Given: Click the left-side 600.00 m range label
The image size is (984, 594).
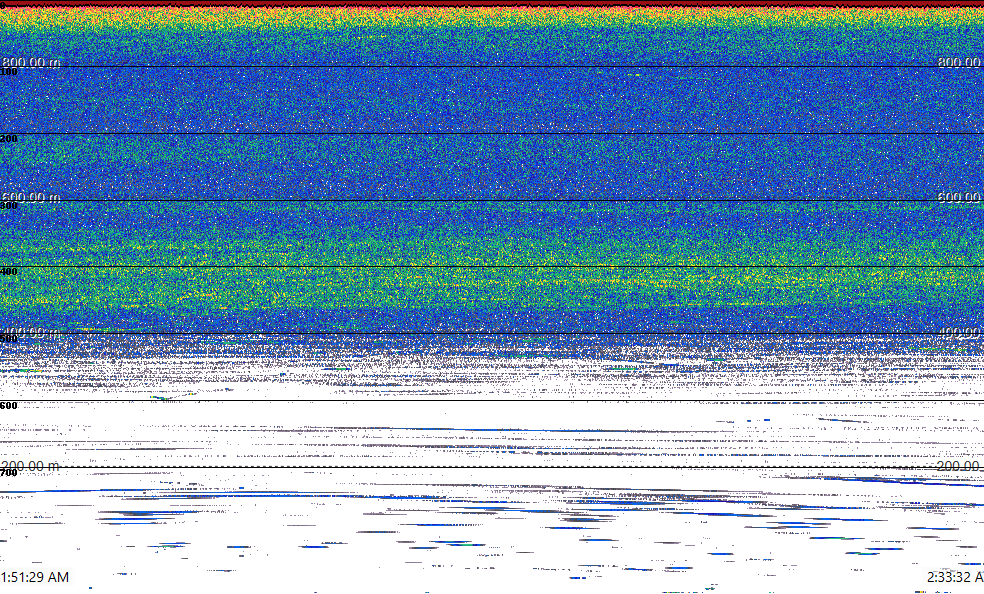Looking at the screenshot, I should (x=31, y=197).
